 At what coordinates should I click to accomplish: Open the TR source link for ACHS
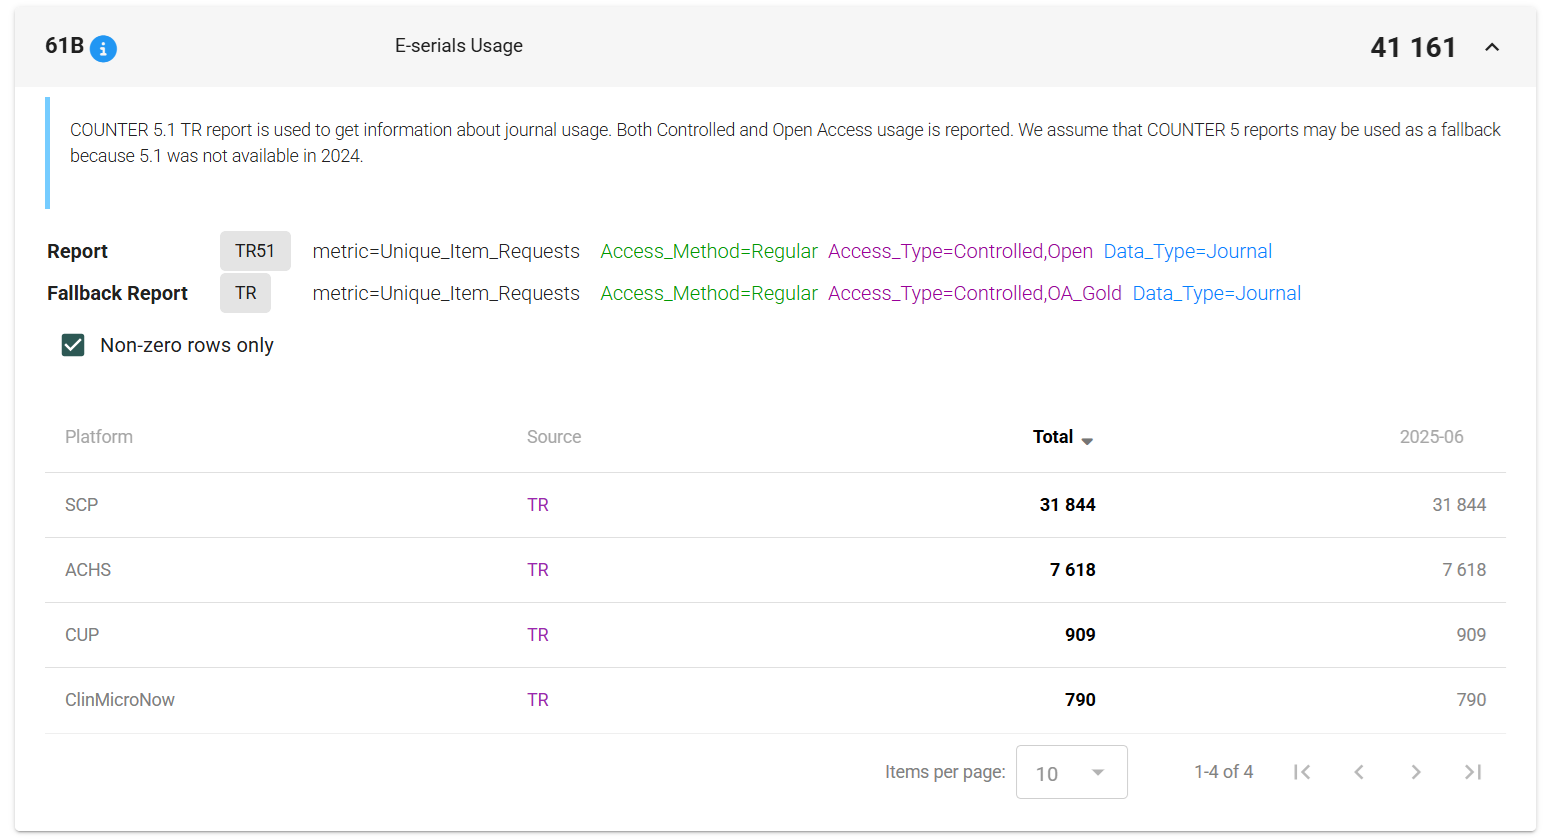538,570
